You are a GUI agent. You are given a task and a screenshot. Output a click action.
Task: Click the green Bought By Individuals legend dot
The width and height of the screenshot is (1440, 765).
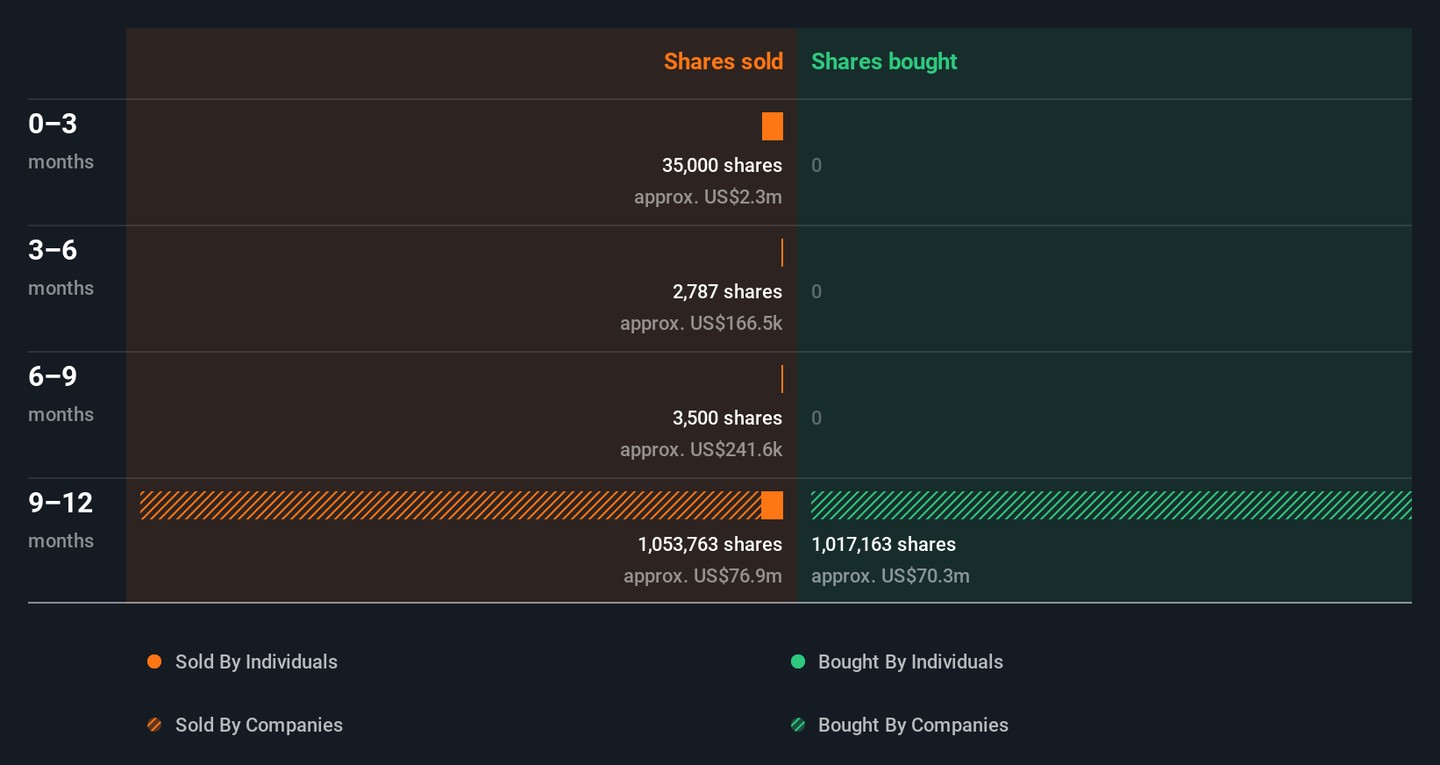[798, 662]
